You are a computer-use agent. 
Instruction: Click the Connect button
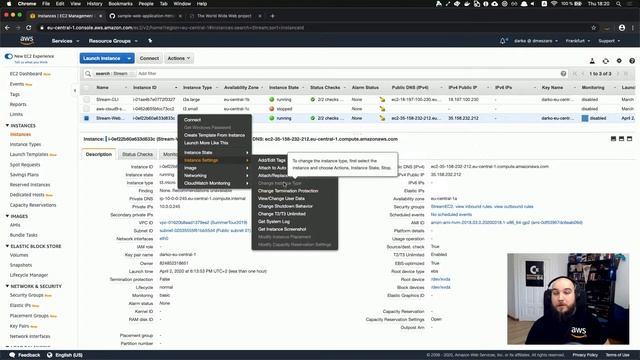[149, 58]
